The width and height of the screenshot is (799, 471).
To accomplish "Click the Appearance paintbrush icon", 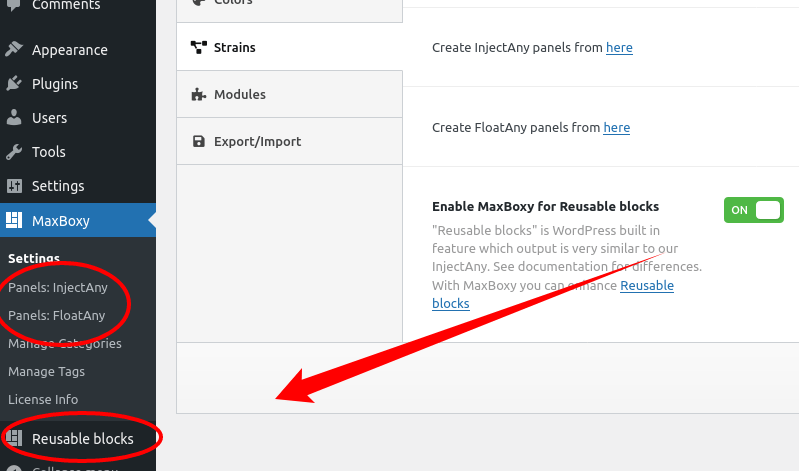I will click(x=14, y=49).
